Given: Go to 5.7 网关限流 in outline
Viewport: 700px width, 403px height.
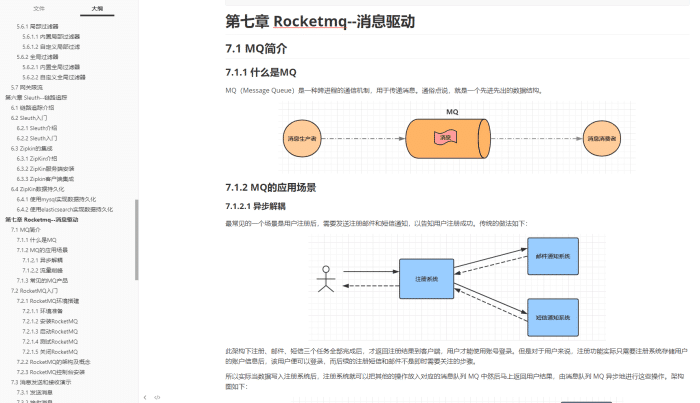Looking at the screenshot, I should [27, 87].
